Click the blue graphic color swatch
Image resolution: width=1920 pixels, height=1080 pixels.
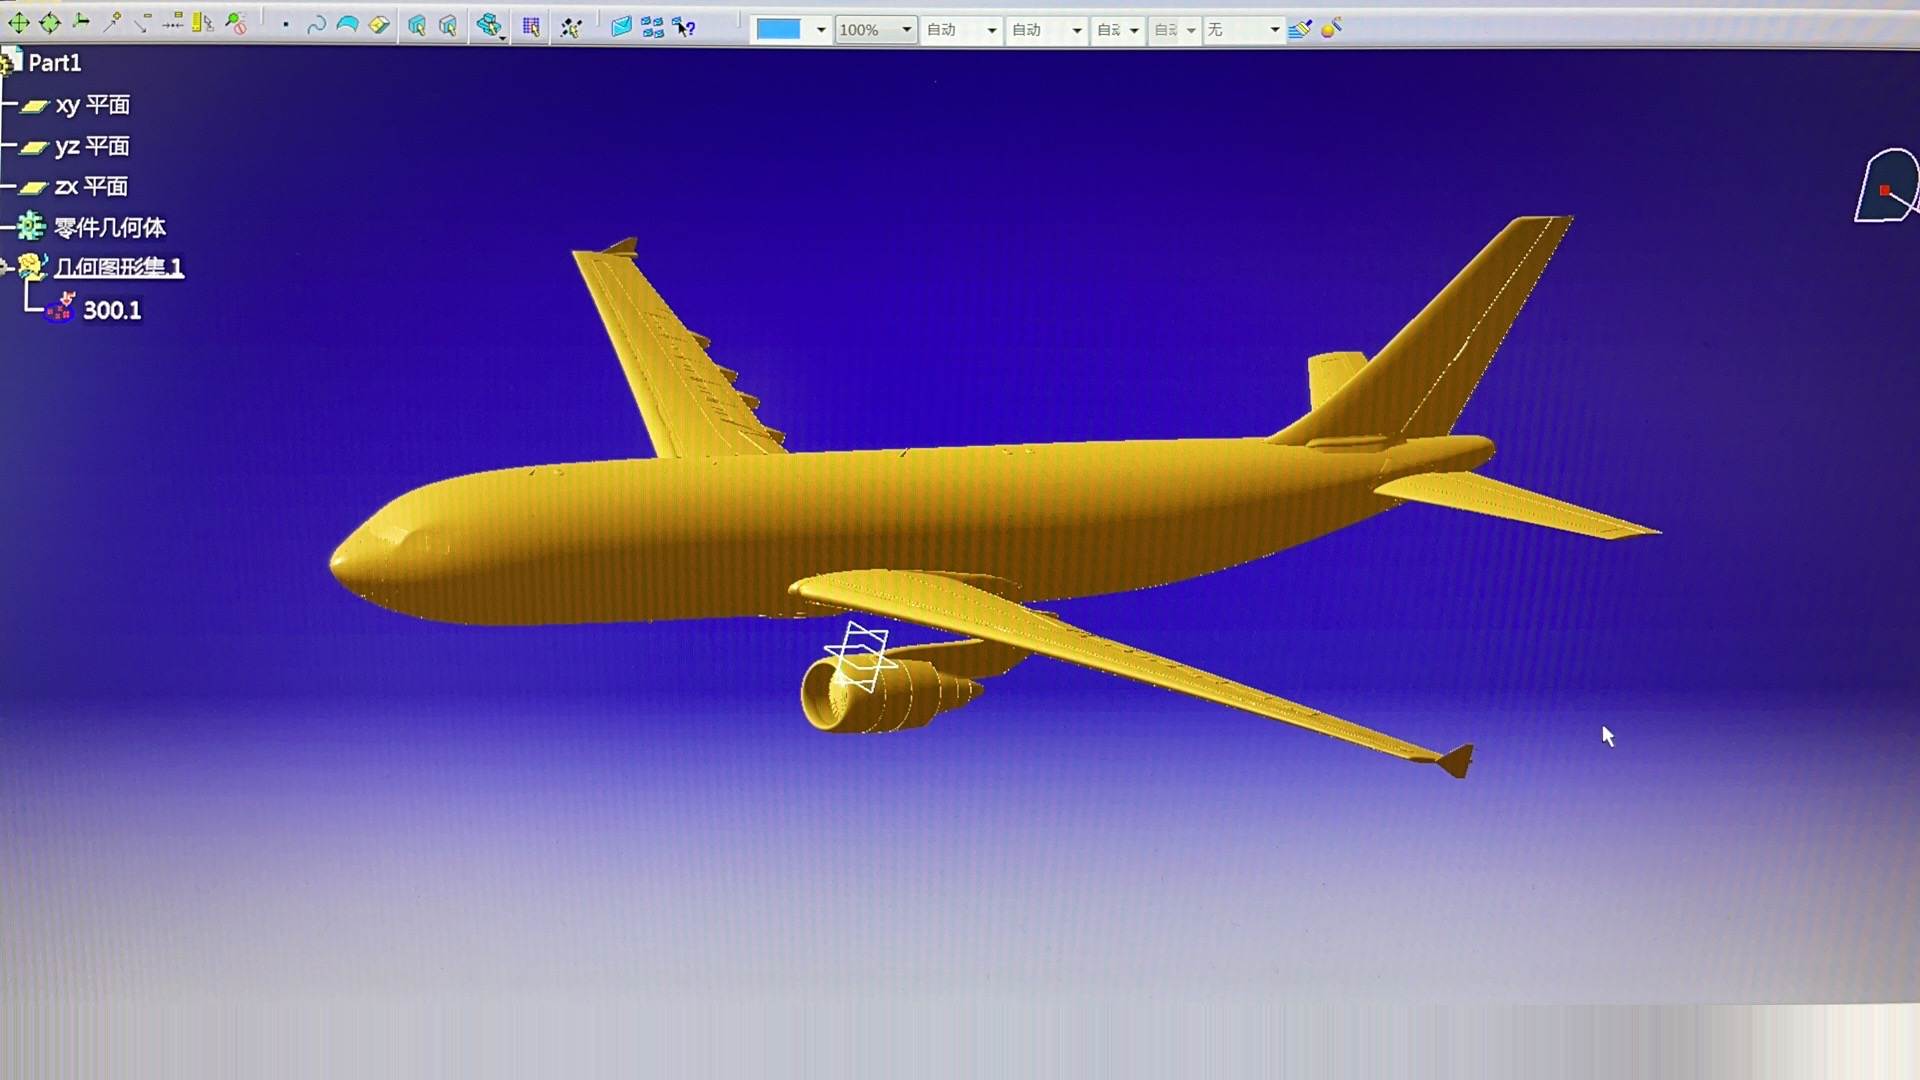click(778, 30)
